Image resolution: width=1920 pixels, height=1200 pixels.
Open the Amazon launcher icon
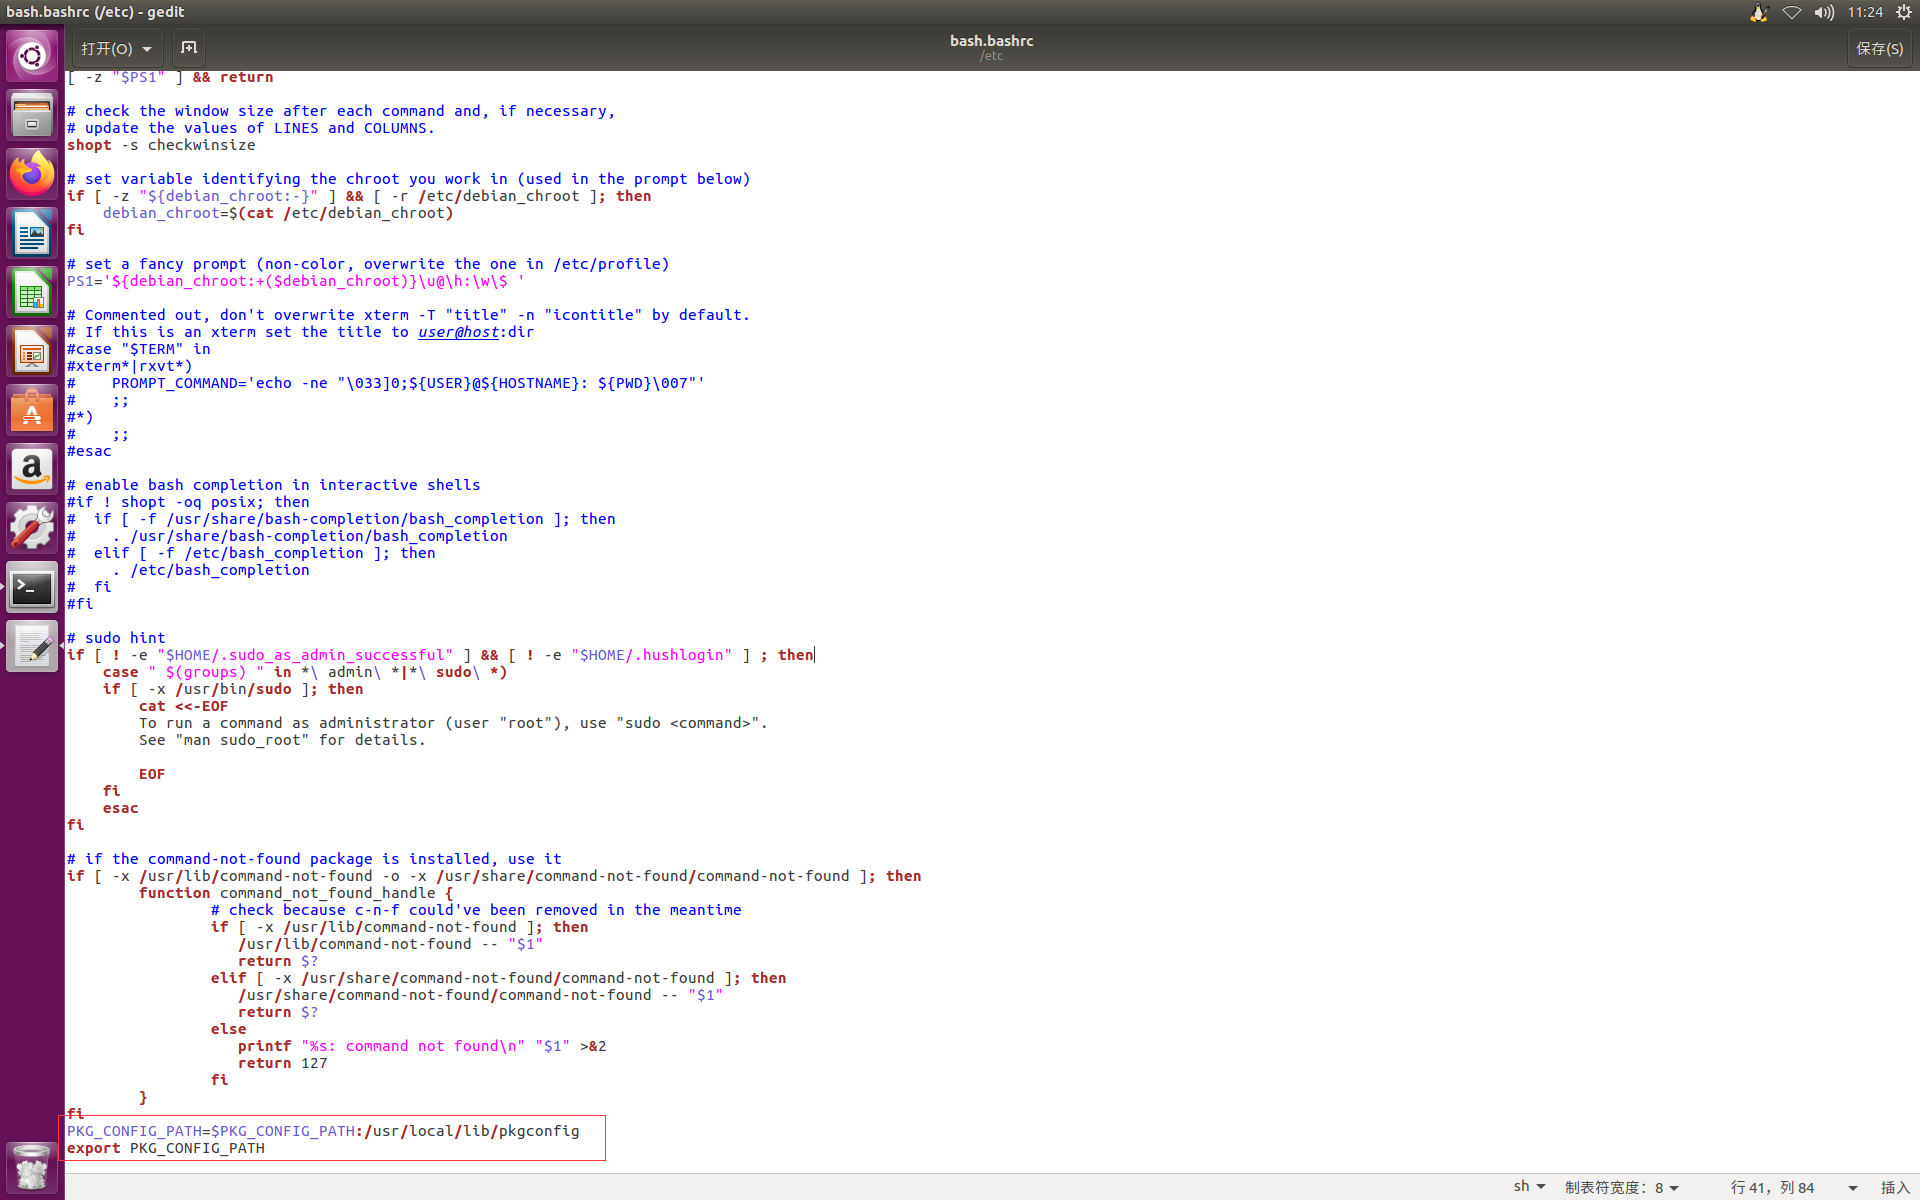(x=32, y=470)
